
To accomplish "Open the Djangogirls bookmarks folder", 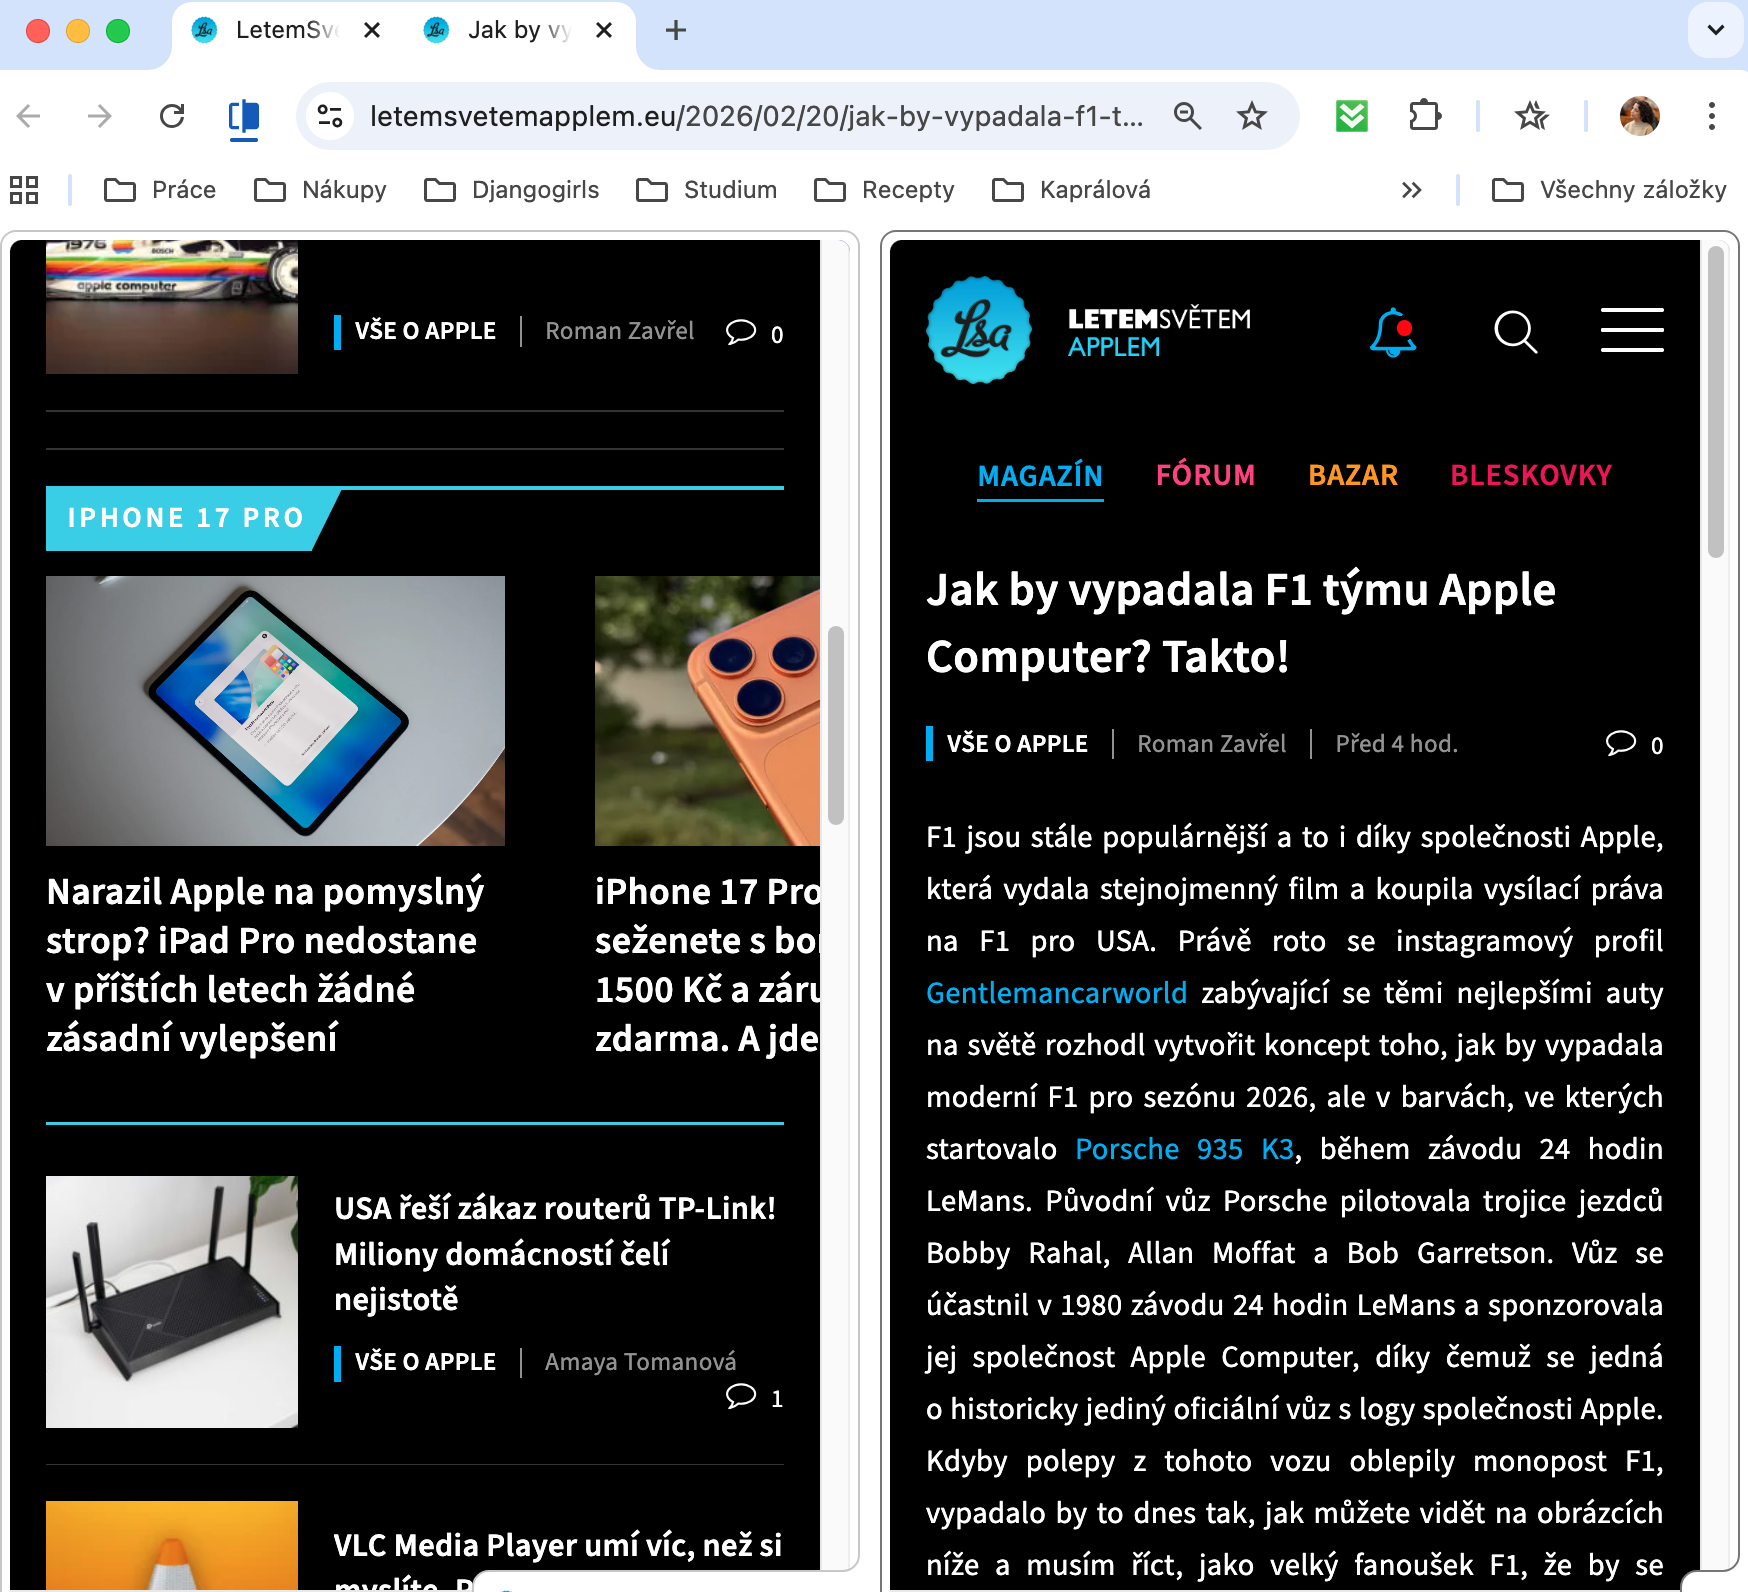I will [511, 190].
